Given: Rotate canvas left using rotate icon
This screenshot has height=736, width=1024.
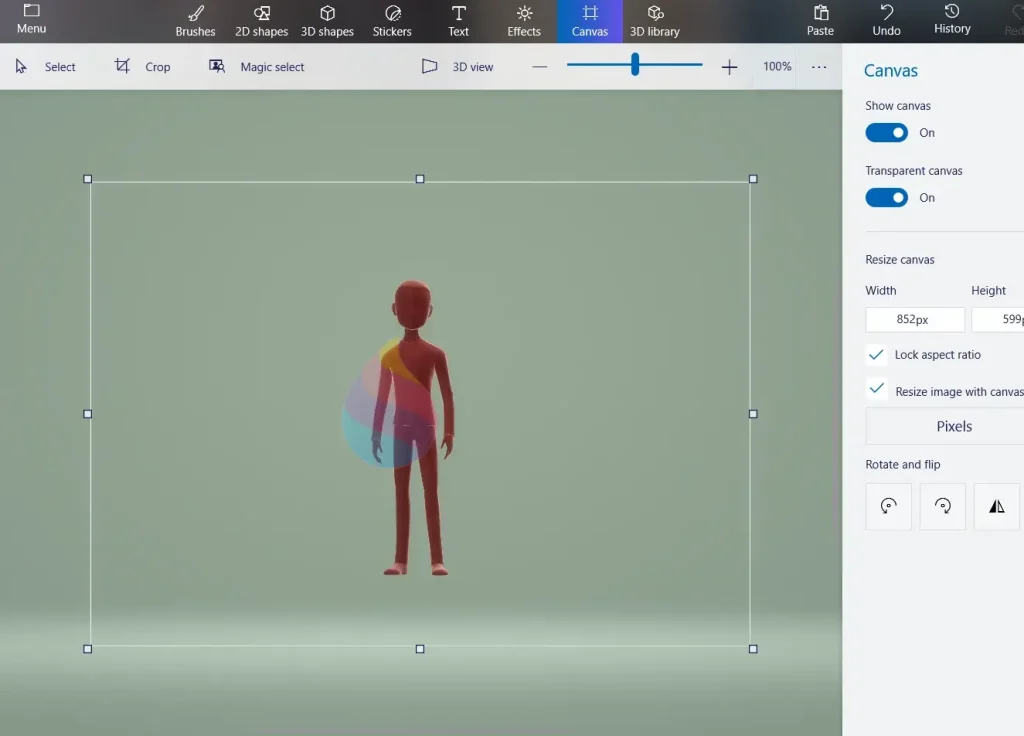Looking at the screenshot, I should [888, 507].
